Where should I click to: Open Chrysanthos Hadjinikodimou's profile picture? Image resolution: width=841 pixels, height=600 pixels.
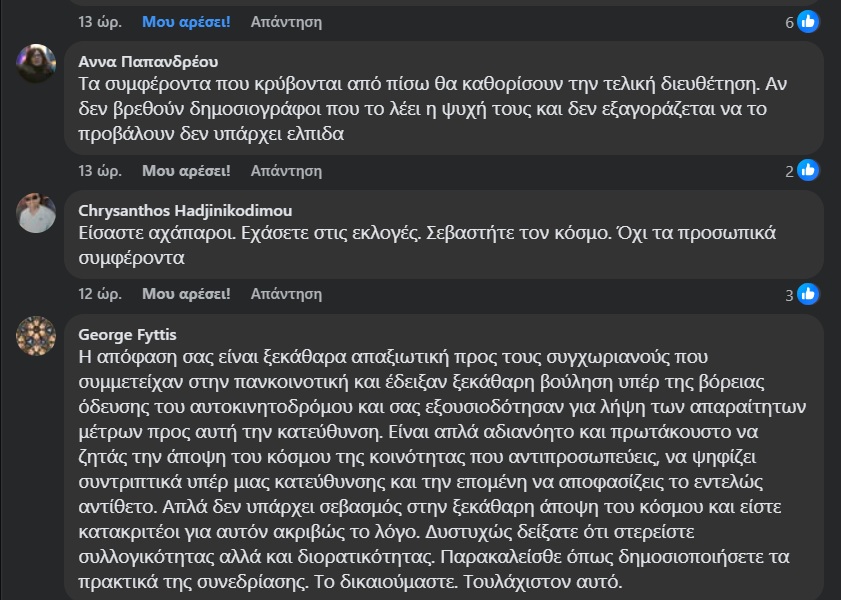pyautogui.click(x=37, y=212)
